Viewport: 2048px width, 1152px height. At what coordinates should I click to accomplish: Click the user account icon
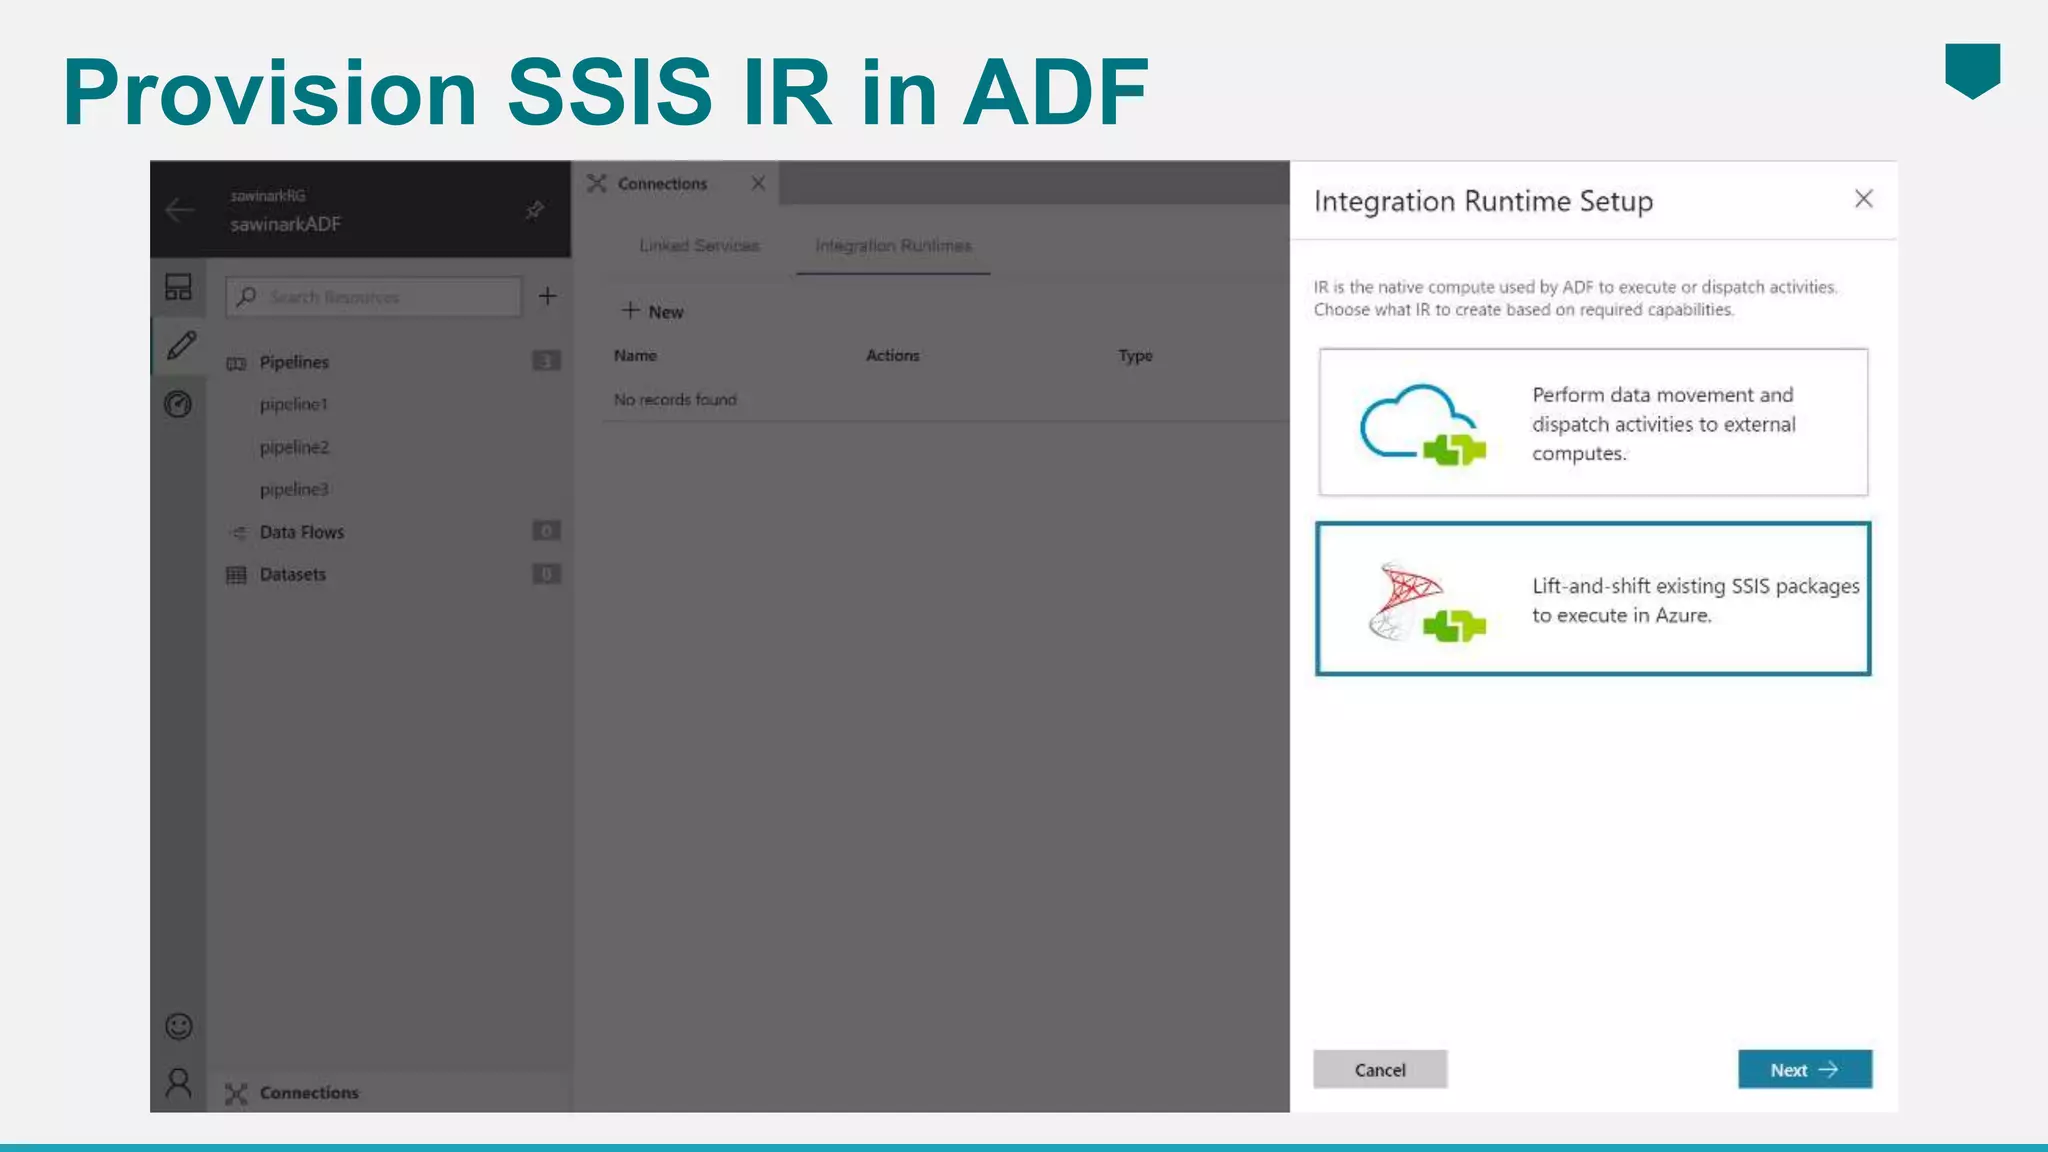click(x=178, y=1083)
